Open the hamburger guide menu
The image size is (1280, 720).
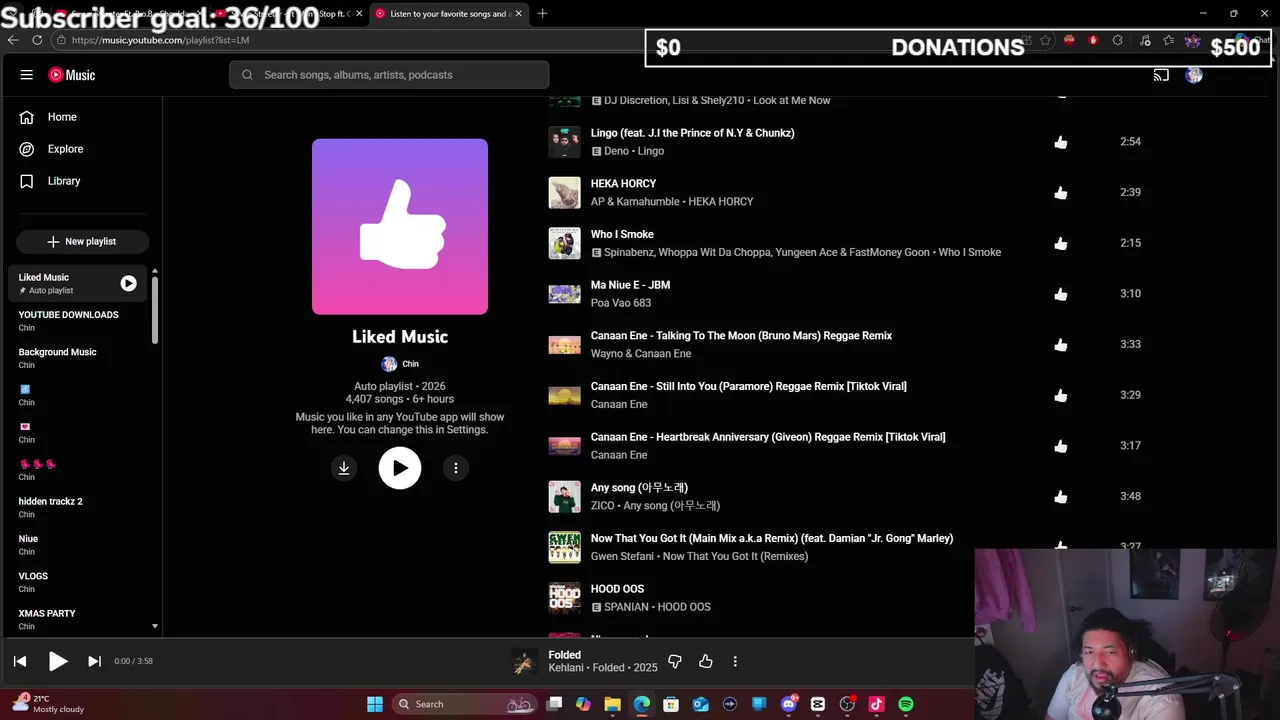(27, 75)
